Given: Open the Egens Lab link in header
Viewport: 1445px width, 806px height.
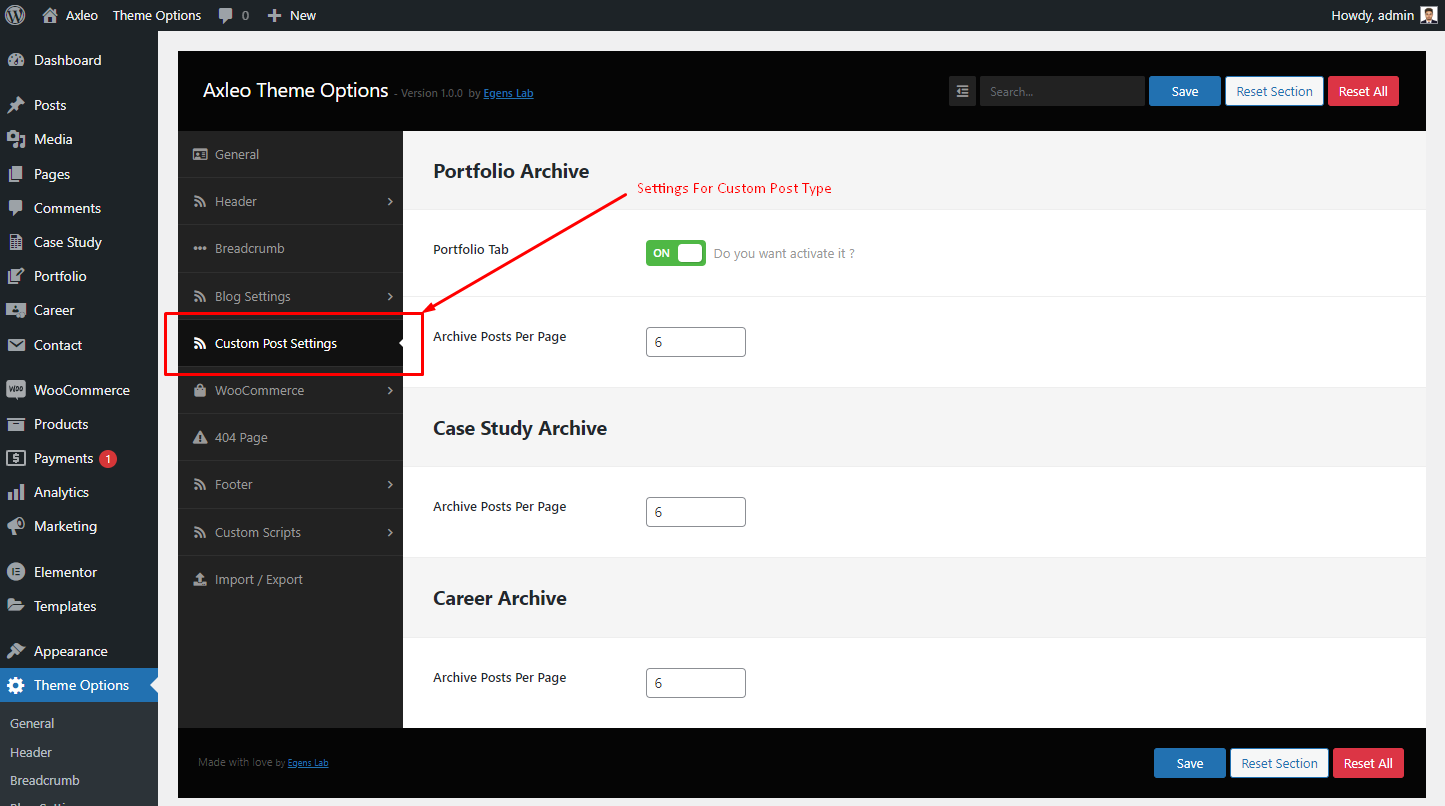Looking at the screenshot, I should click(x=508, y=93).
